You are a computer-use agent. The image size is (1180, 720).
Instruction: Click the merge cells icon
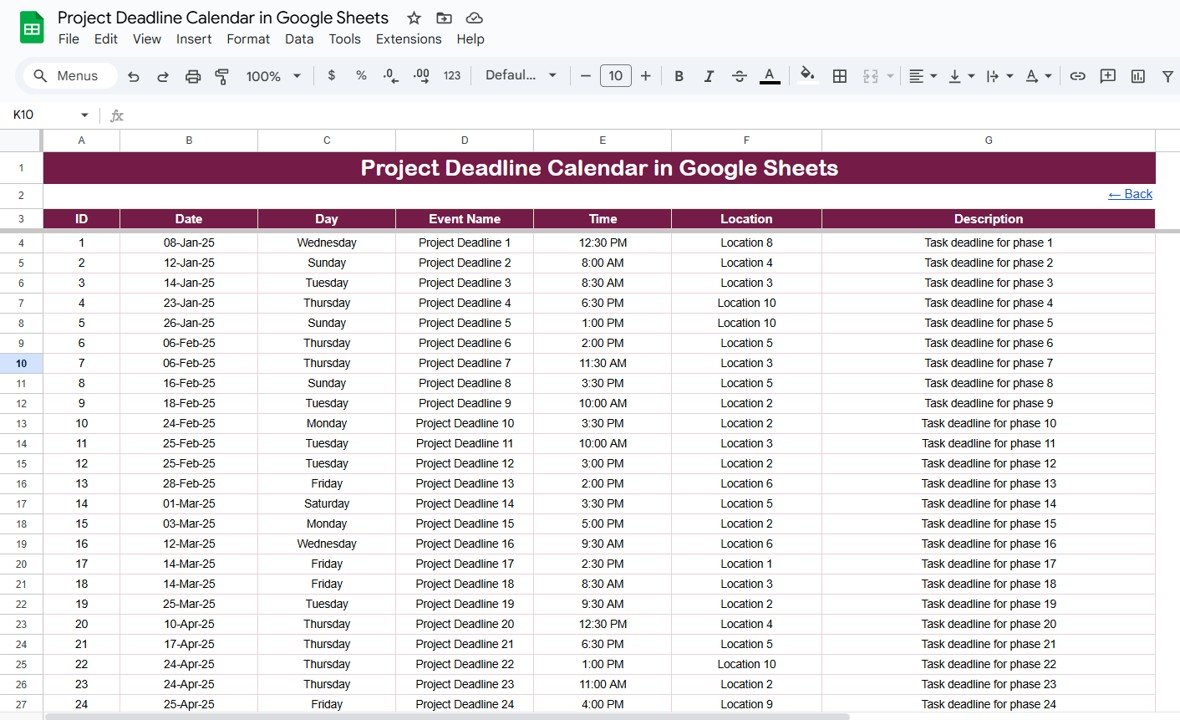tap(871, 76)
